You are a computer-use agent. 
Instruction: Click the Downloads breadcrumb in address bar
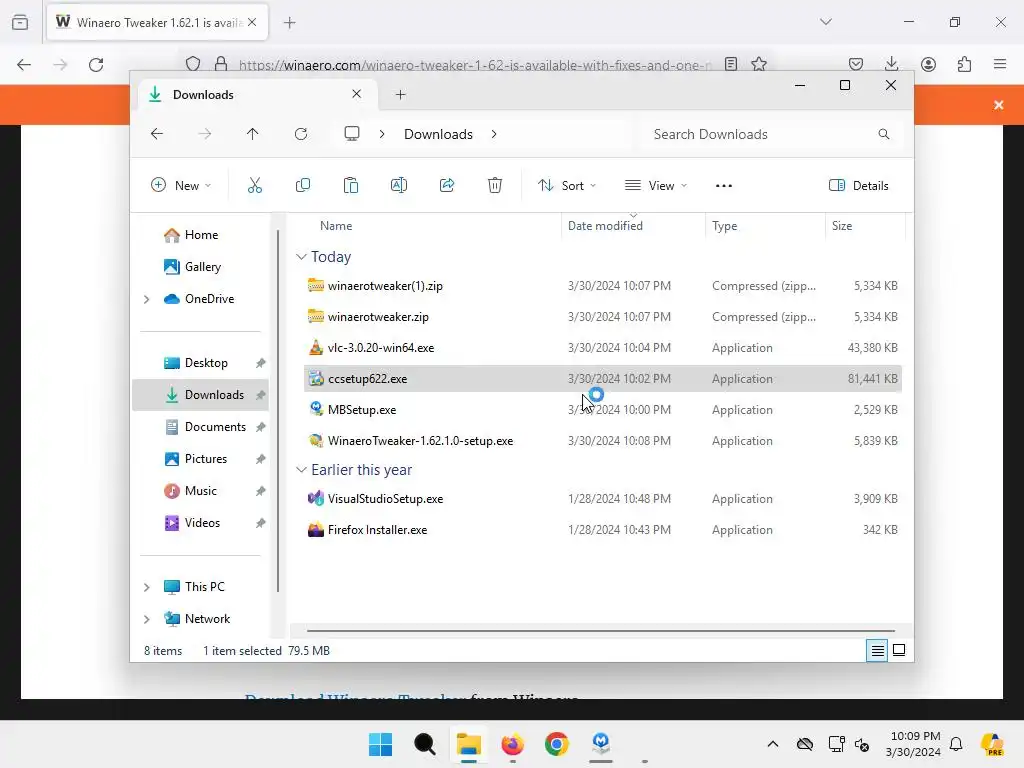438,134
